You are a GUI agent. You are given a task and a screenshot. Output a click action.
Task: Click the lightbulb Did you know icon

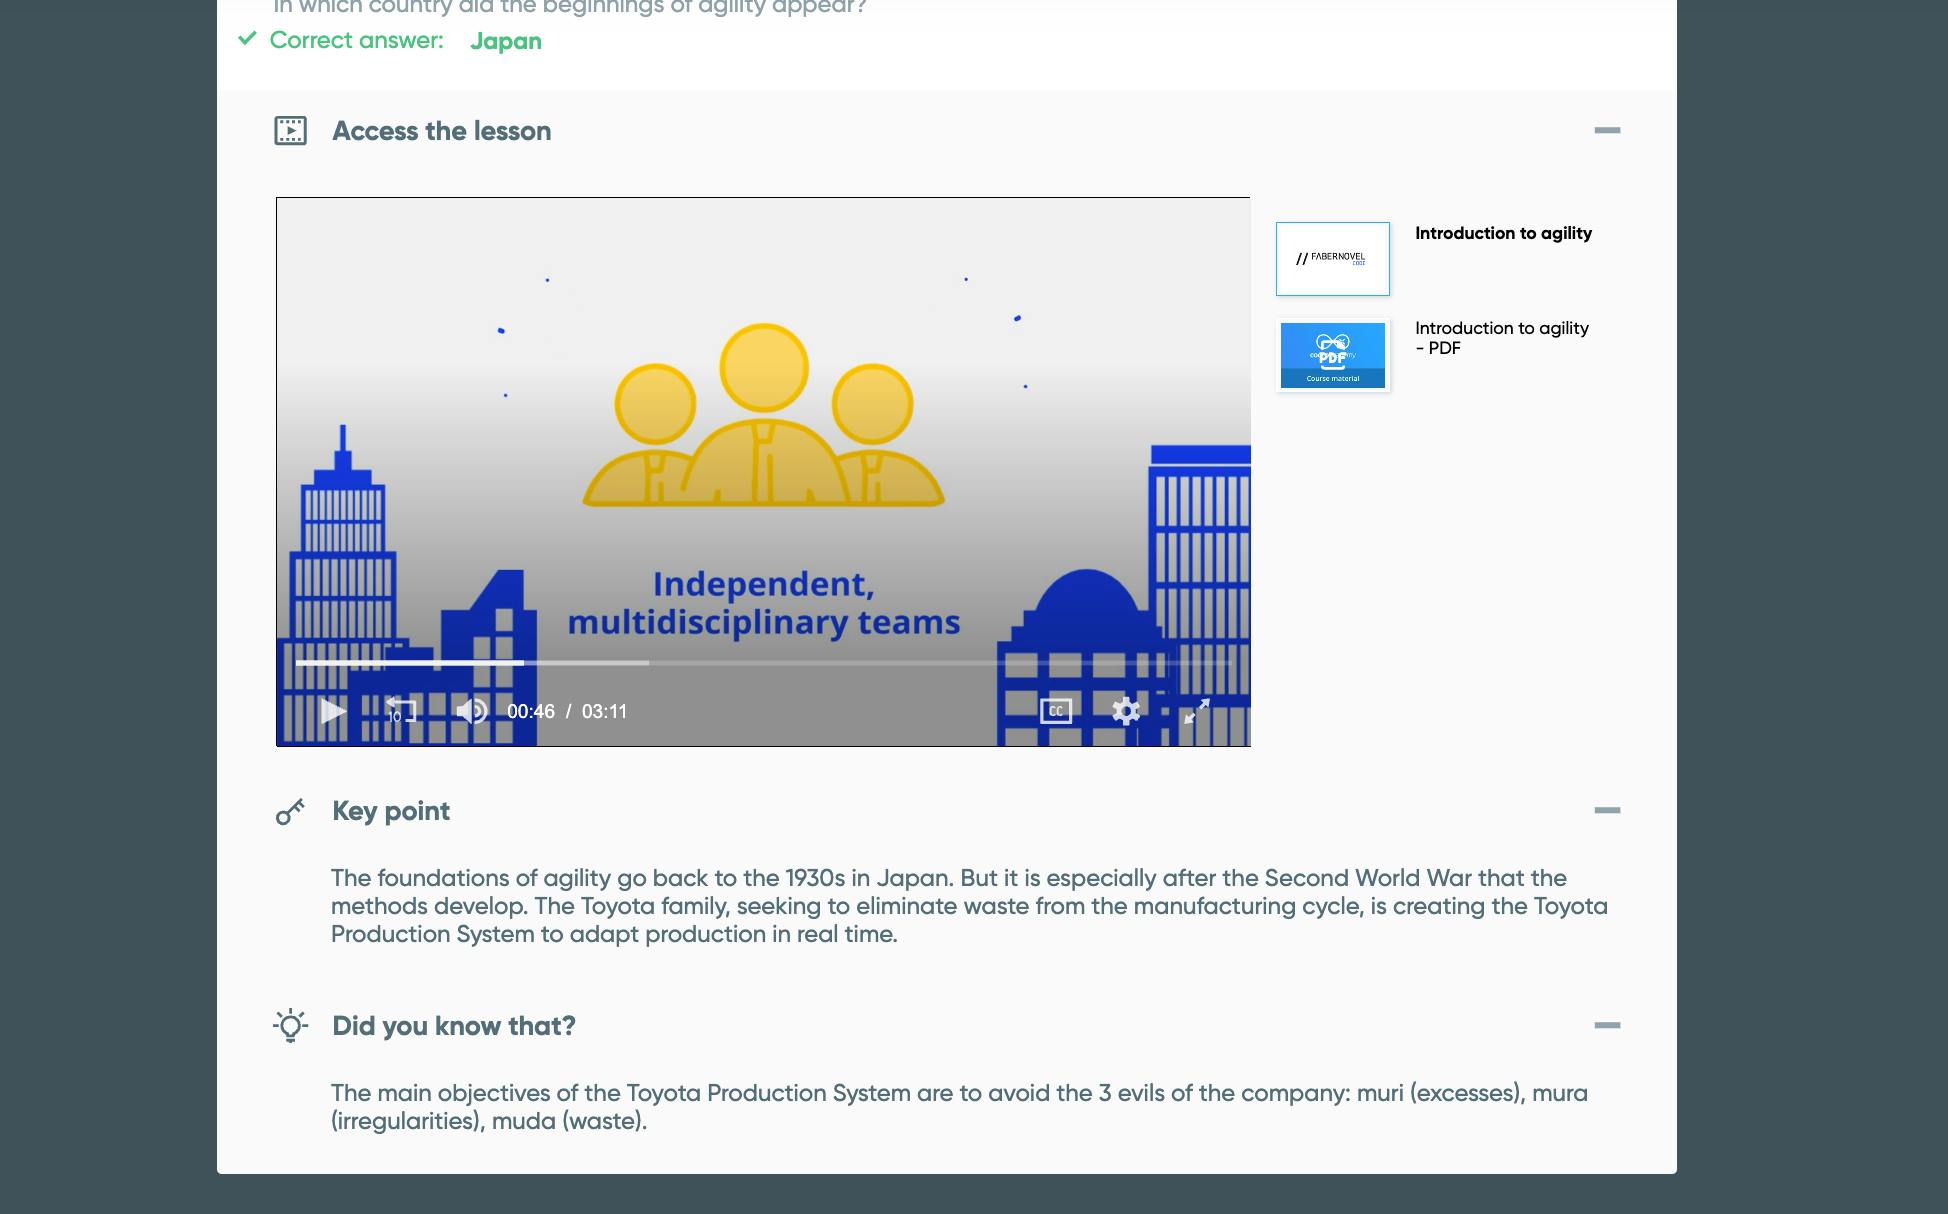pos(291,1026)
